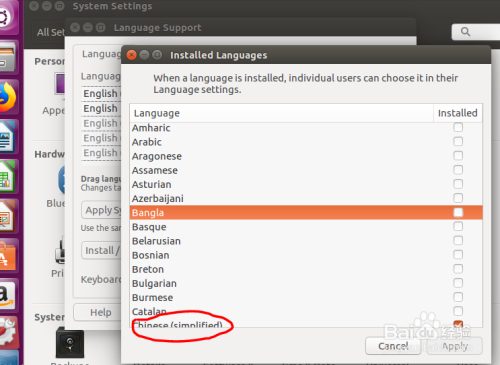Select the Aragonese language row
500x365 pixels.
pyautogui.click(x=306, y=156)
